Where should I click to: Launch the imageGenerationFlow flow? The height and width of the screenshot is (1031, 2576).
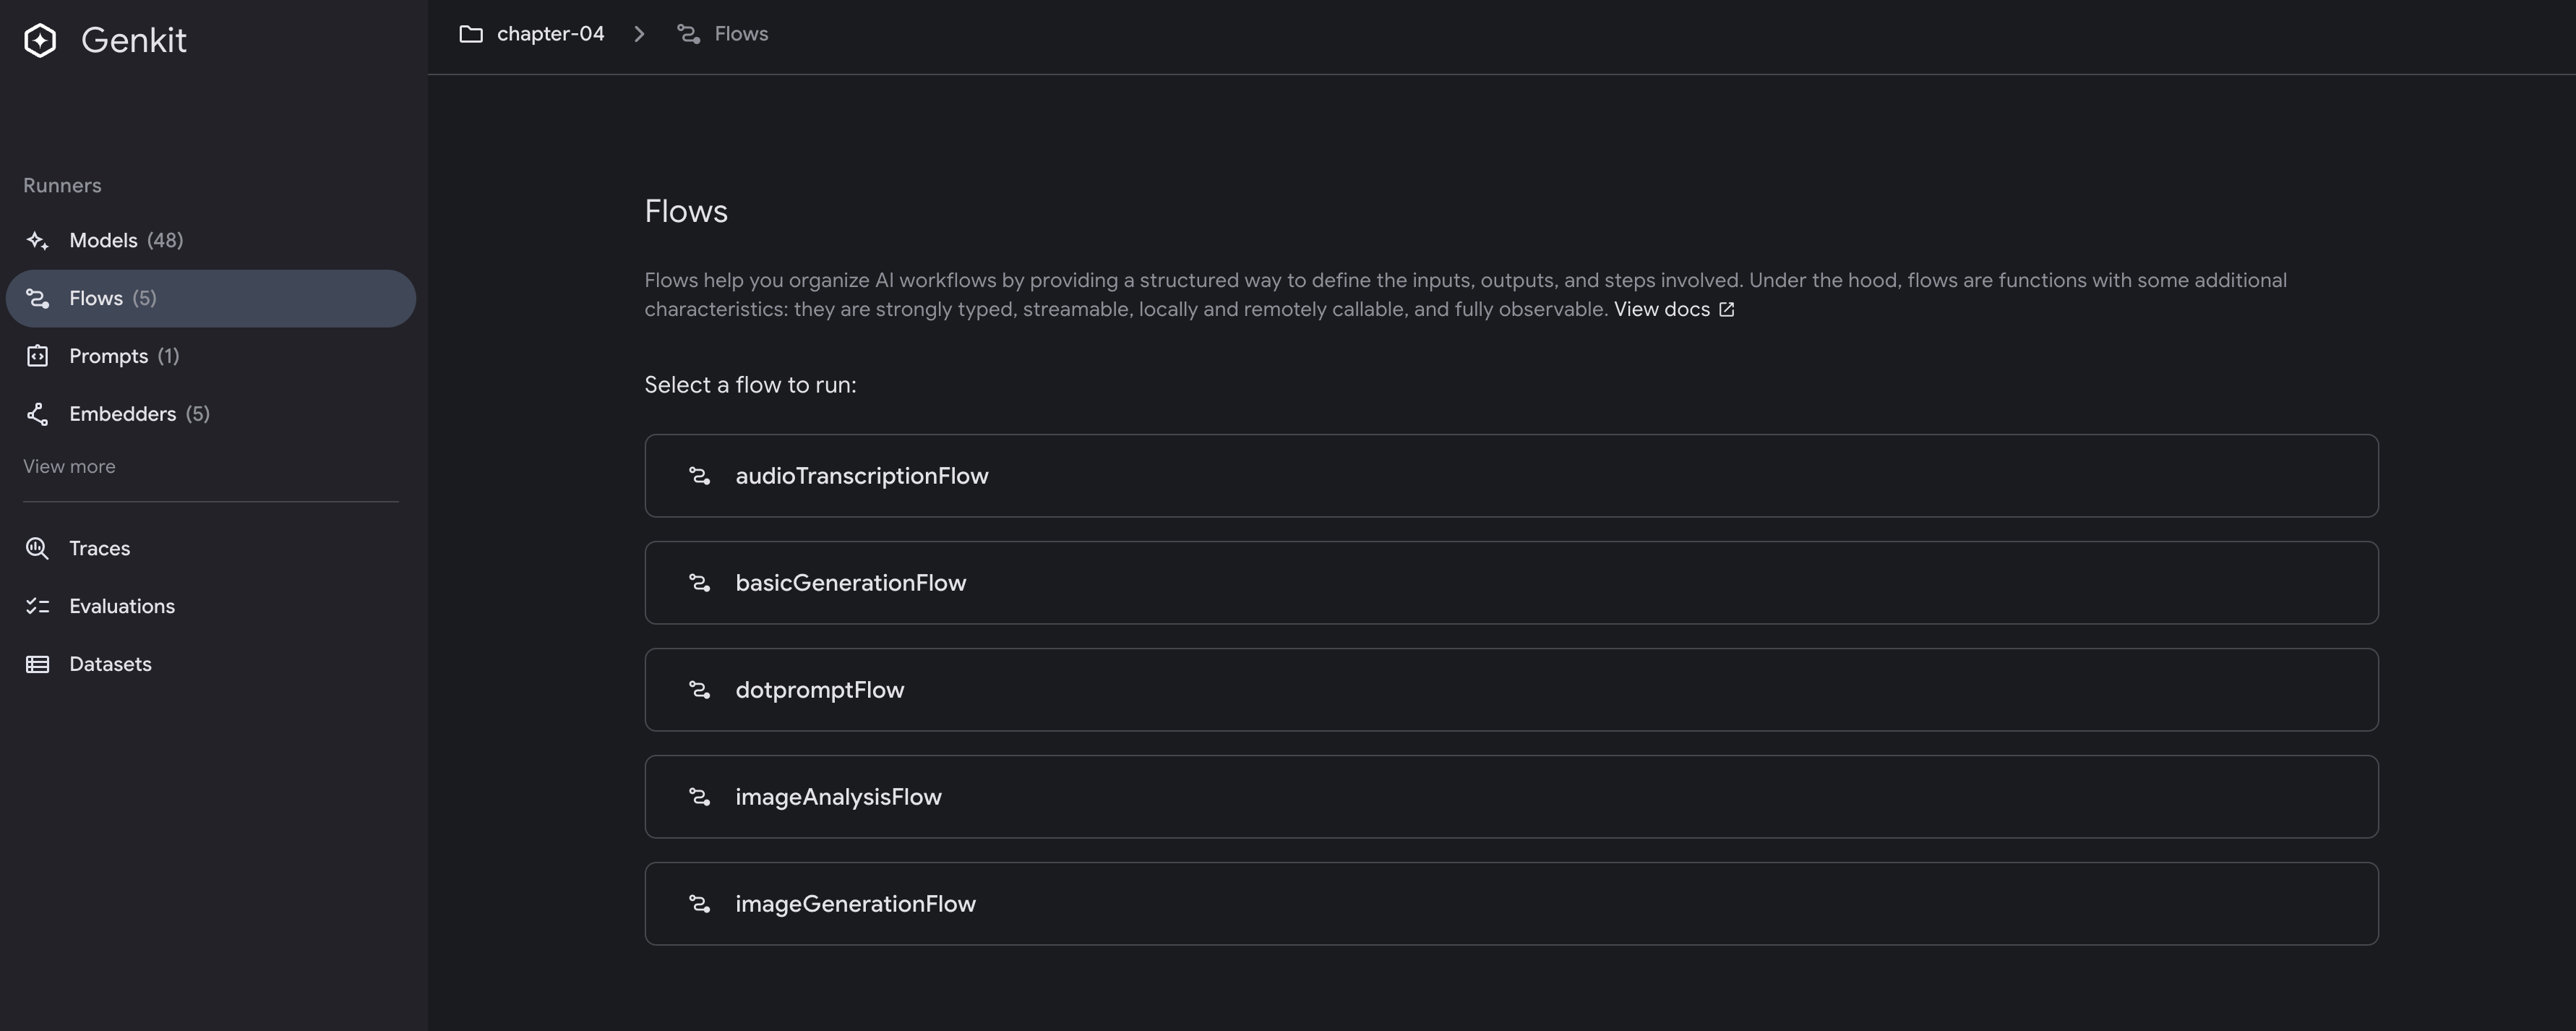tap(1511, 904)
